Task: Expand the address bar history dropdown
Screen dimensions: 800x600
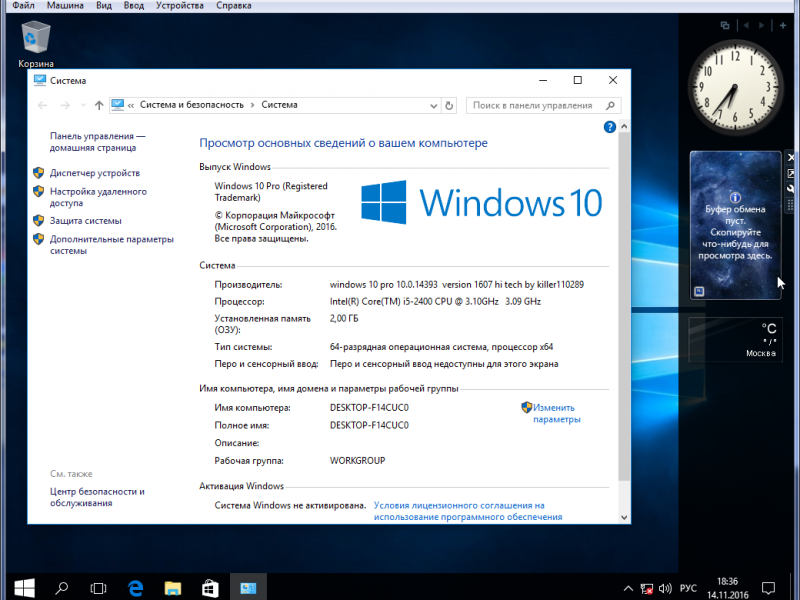Action: pyautogui.click(x=433, y=106)
